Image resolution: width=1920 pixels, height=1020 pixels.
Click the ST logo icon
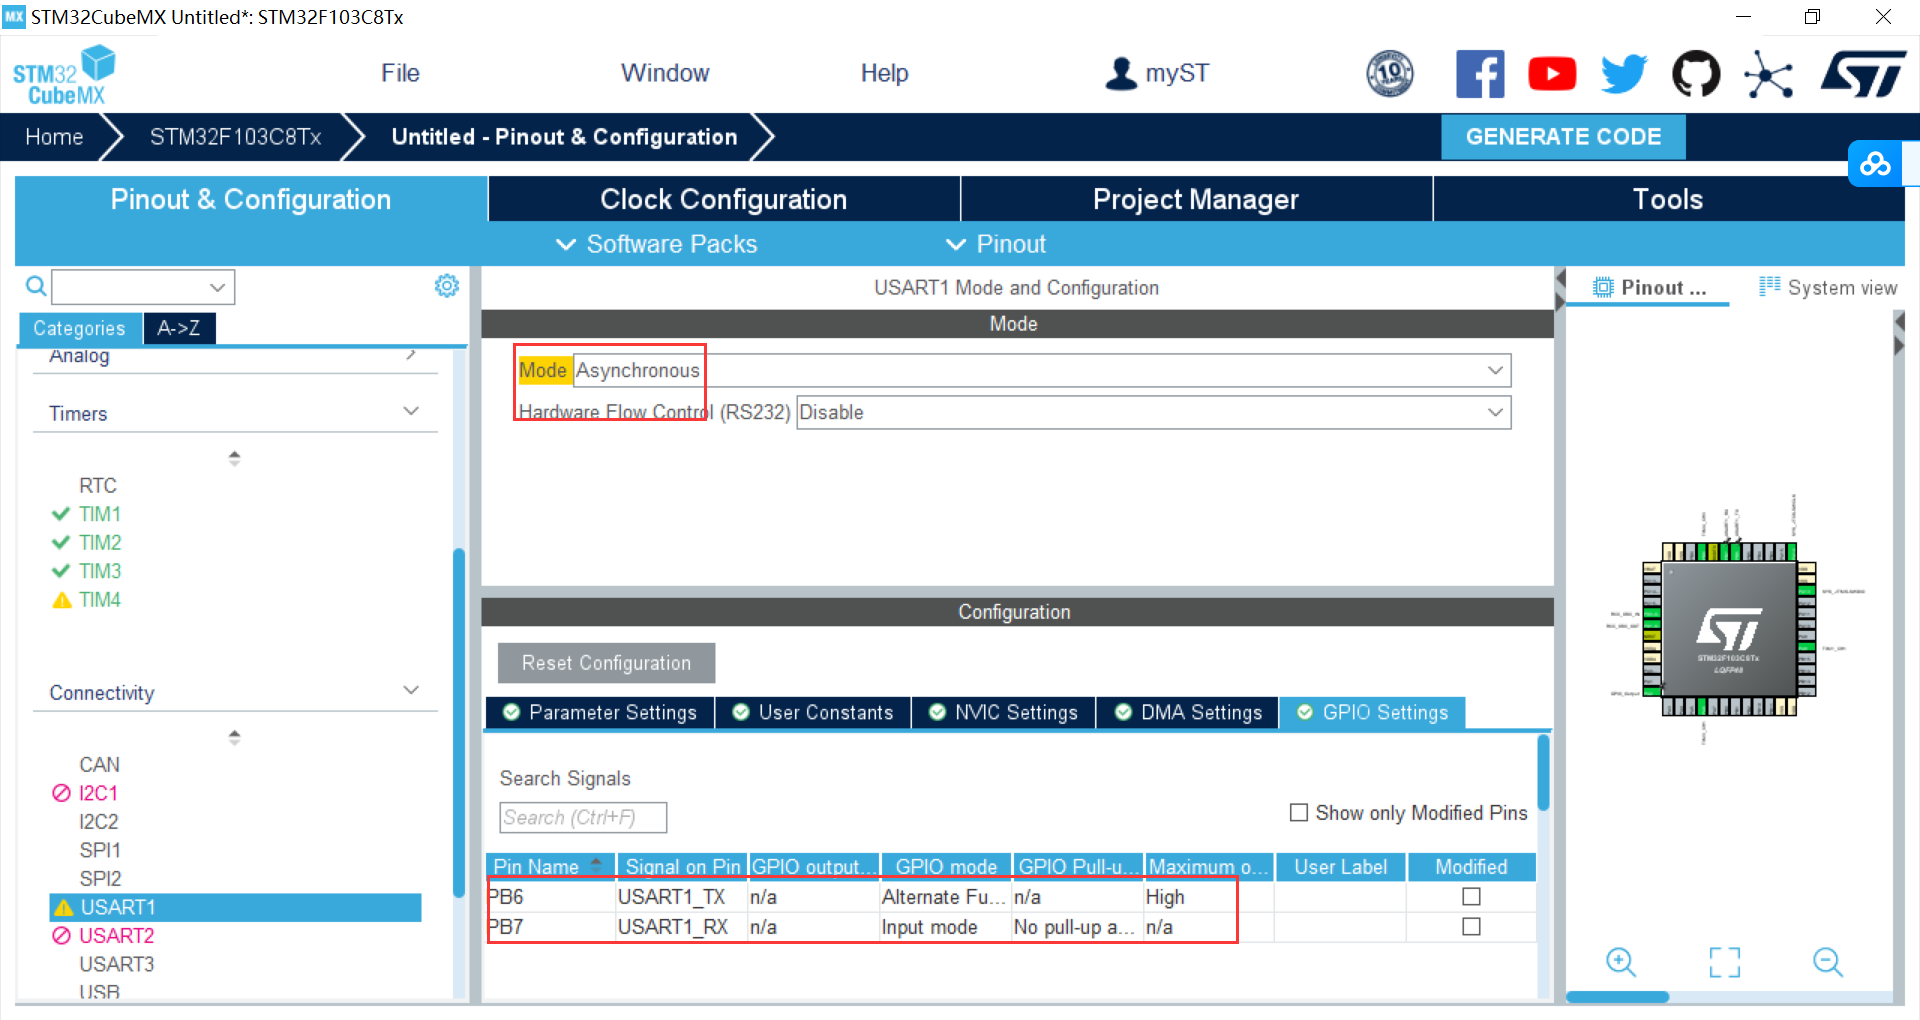(x=1864, y=74)
